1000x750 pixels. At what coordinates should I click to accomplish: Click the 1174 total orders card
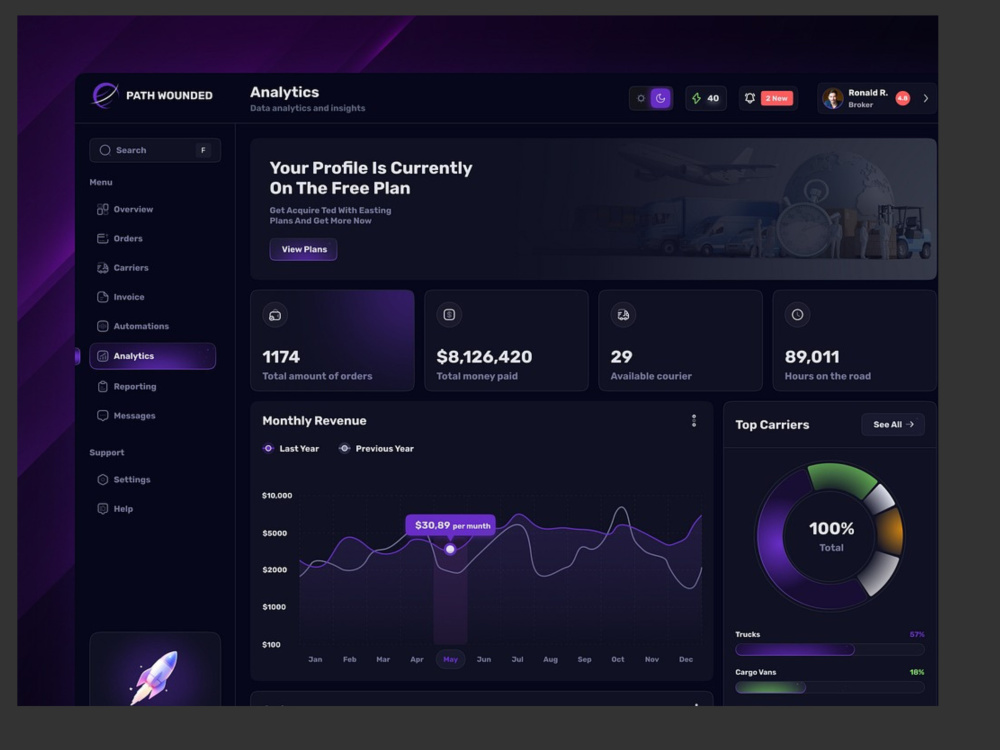tap(332, 341)
